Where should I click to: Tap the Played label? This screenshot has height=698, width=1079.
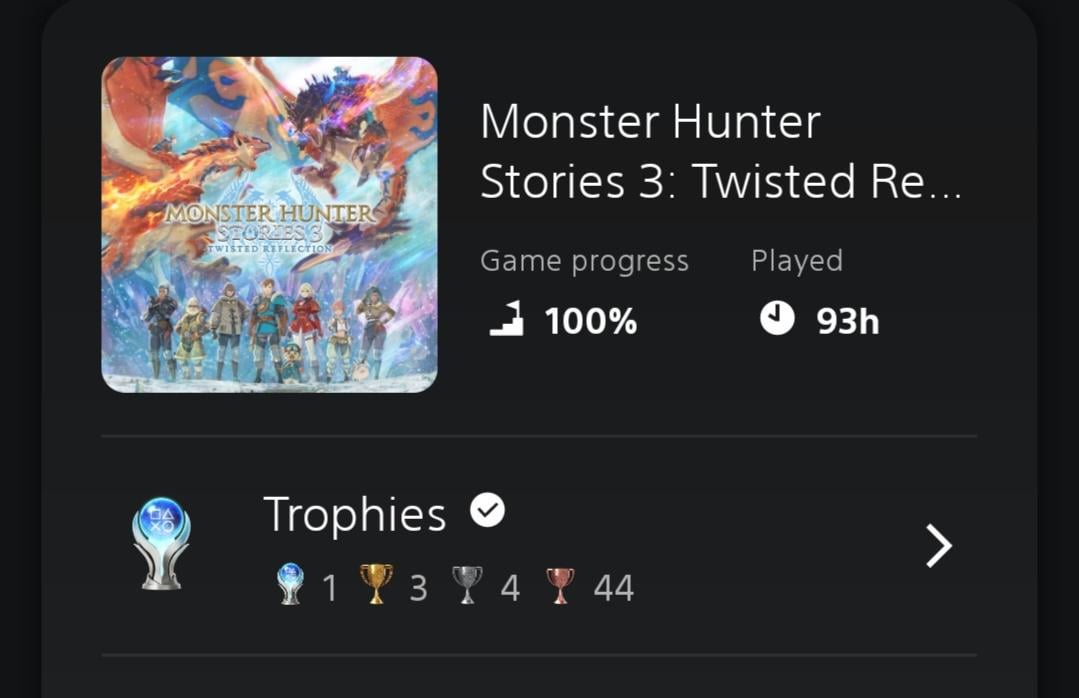click(x=797, y=261)
